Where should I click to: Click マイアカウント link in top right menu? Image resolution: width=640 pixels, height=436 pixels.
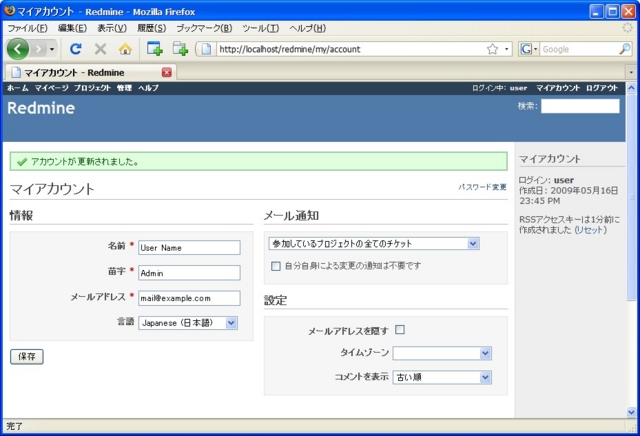coord(558,88)
